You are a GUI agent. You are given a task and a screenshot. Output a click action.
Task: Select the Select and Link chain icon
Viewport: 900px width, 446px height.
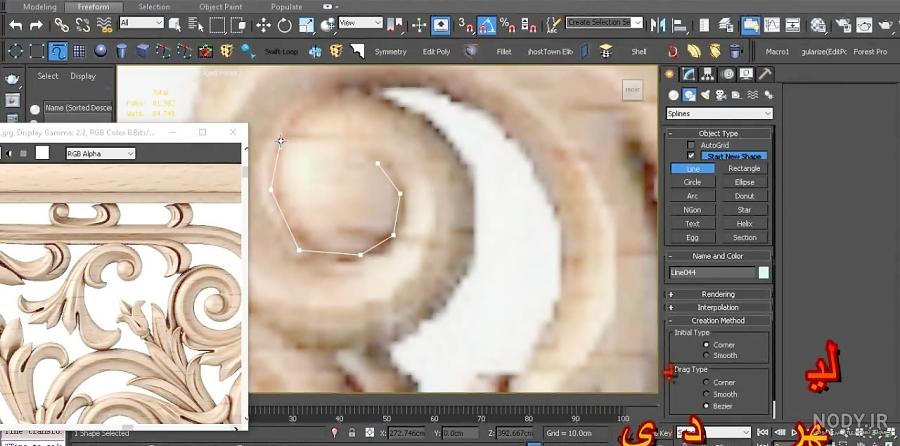(x=61, y=25)
